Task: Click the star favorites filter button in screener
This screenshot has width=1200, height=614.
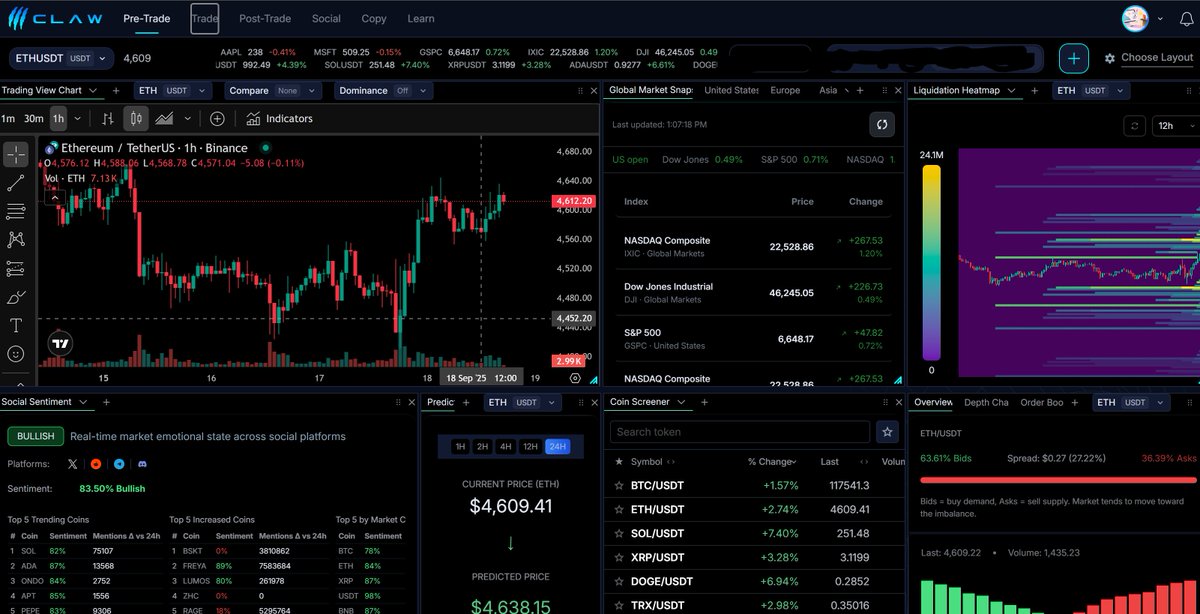Action: (886, 432)
